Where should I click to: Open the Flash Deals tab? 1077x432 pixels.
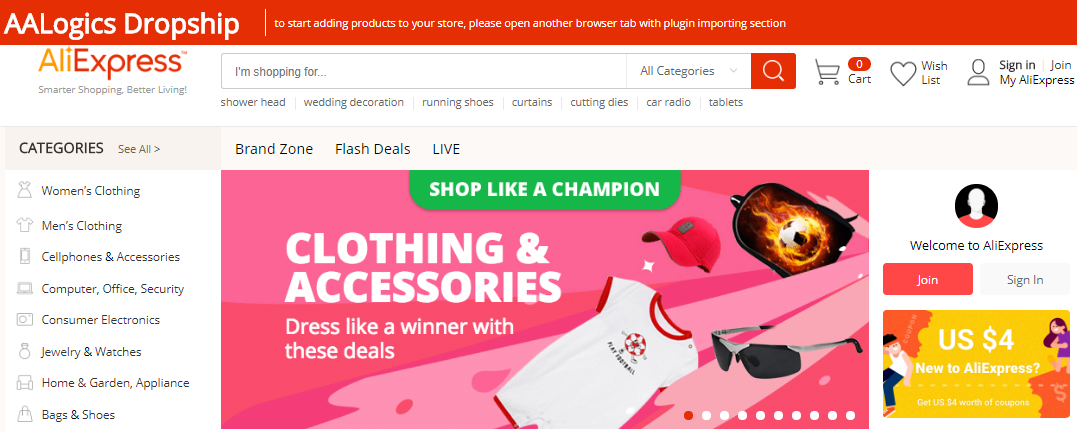(x=372, y=148)
